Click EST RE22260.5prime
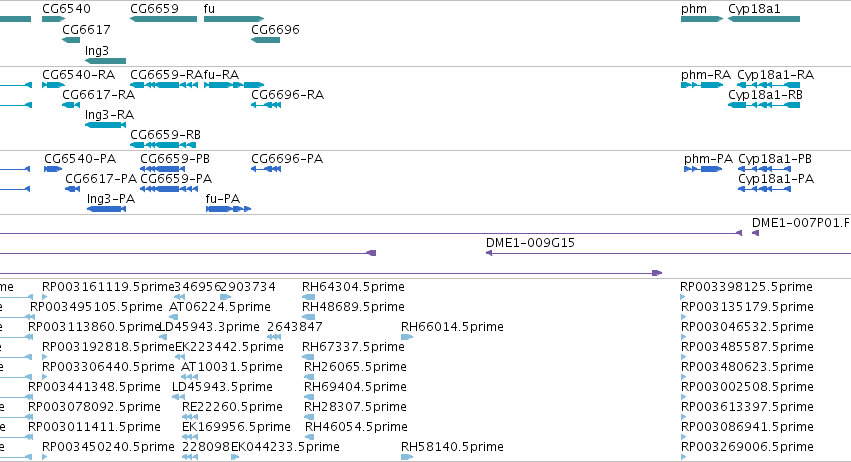The height and width of the screenshot is (462, 851). coord(232,407)
